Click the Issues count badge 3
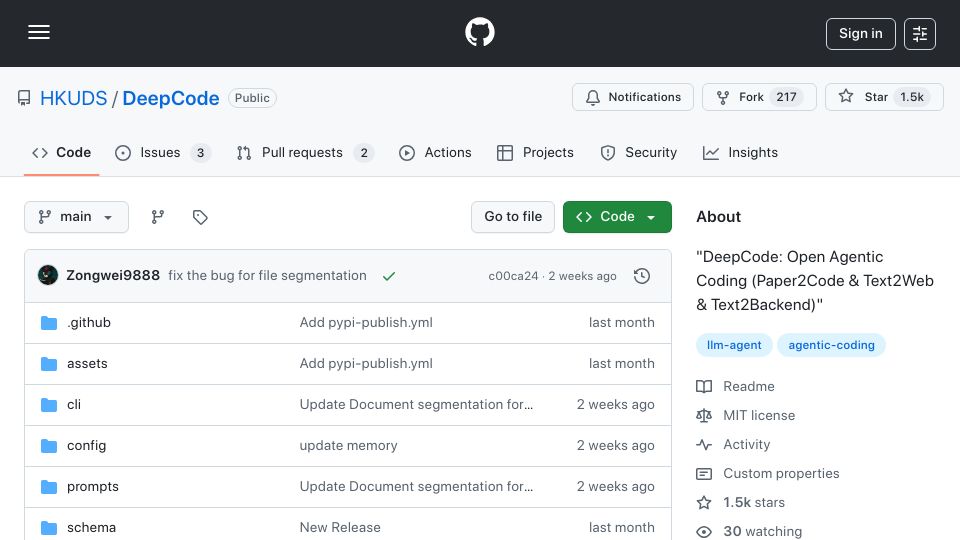Screen dimensions: 960x540 point(200,153)
